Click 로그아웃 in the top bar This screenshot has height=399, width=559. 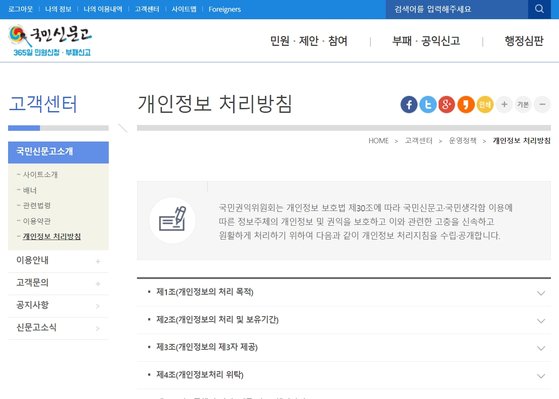(20, 9)
